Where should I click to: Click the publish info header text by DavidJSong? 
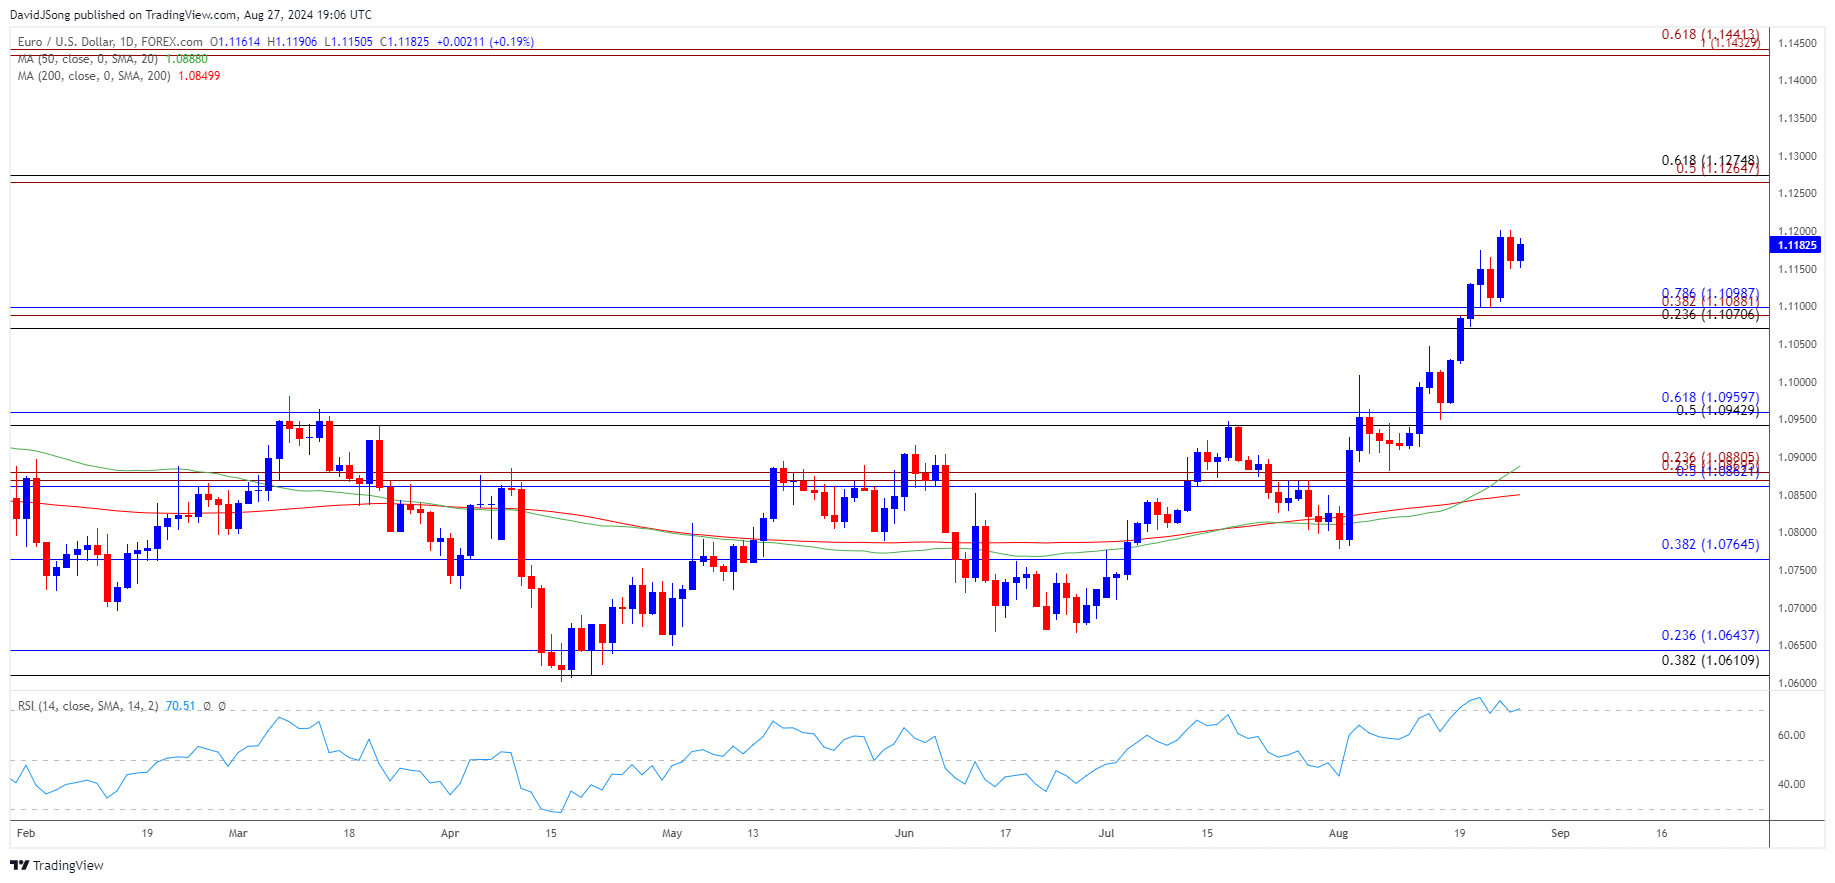pyautogui.click(x=190, y=14)
